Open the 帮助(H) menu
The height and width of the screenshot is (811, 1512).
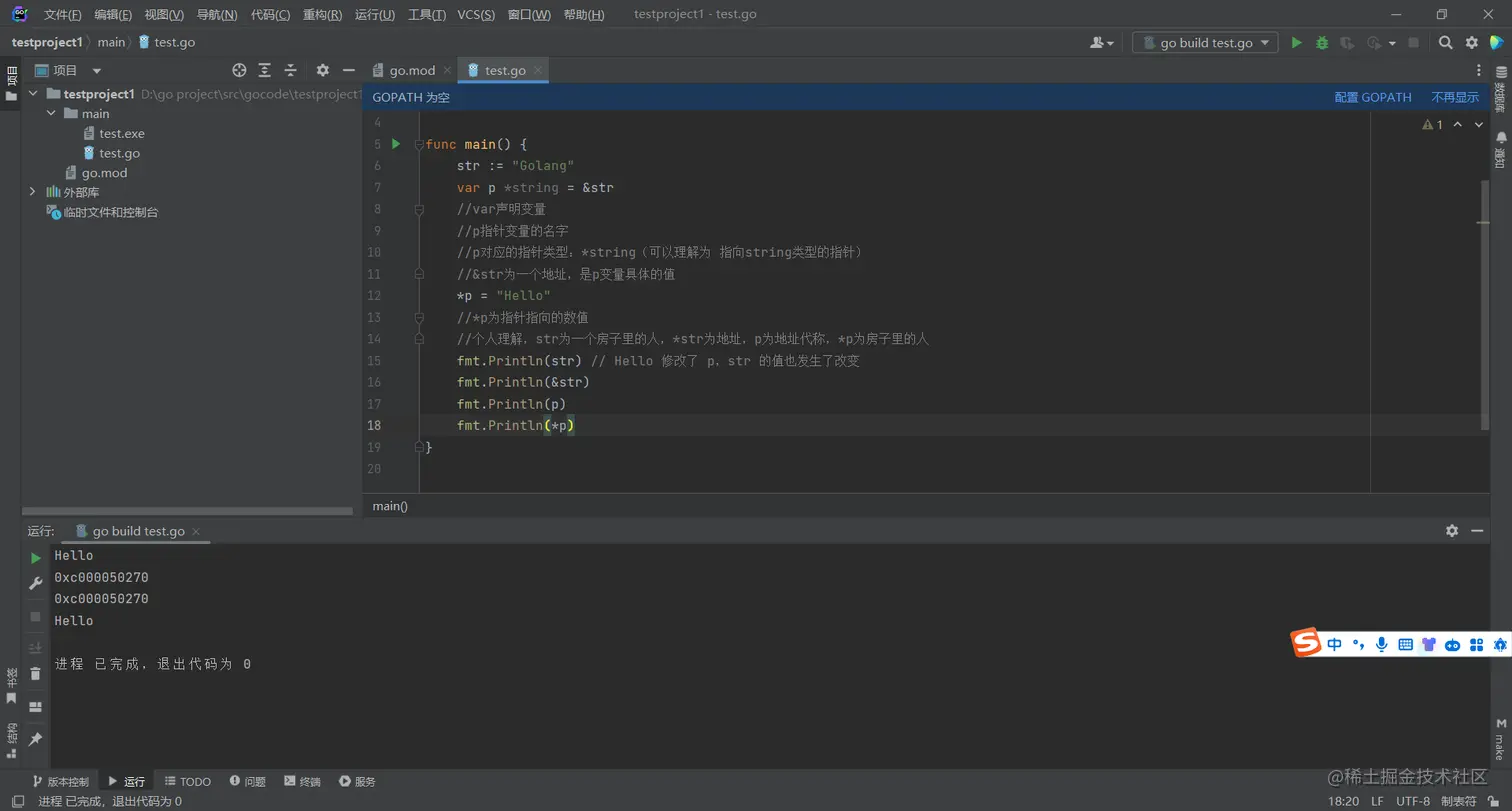point(584,15)
